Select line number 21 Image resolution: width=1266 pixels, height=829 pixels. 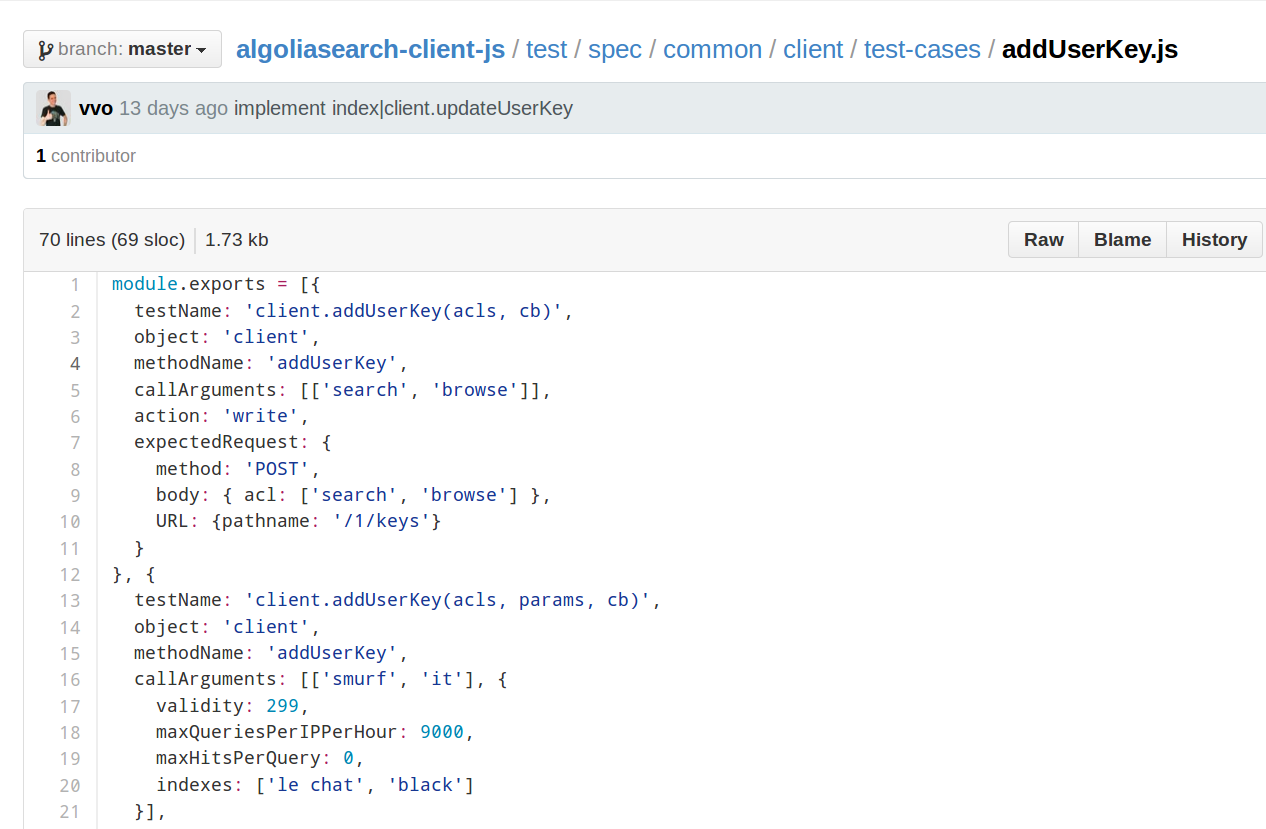point(70,812)
